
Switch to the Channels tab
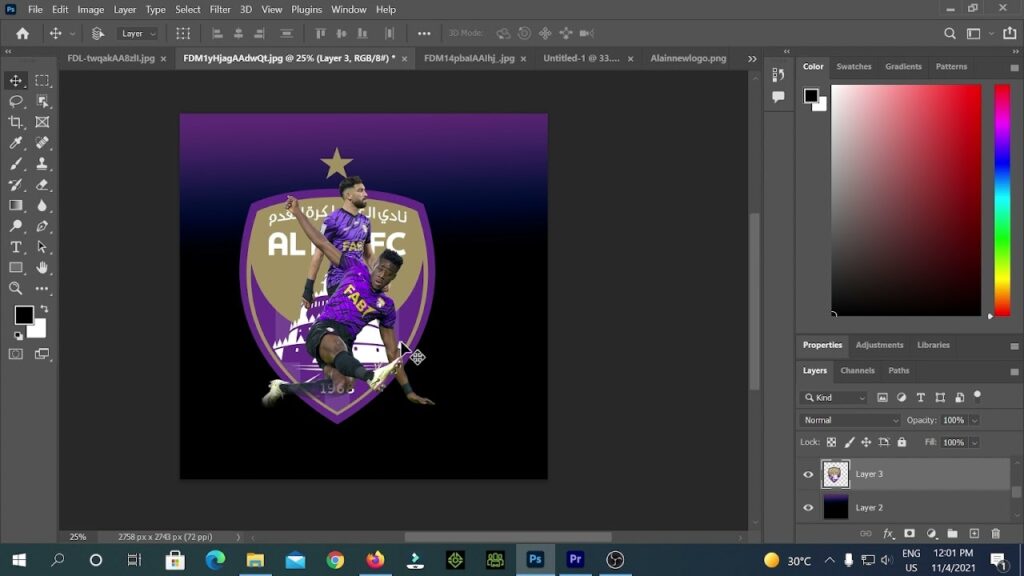[x=857, y=370]
